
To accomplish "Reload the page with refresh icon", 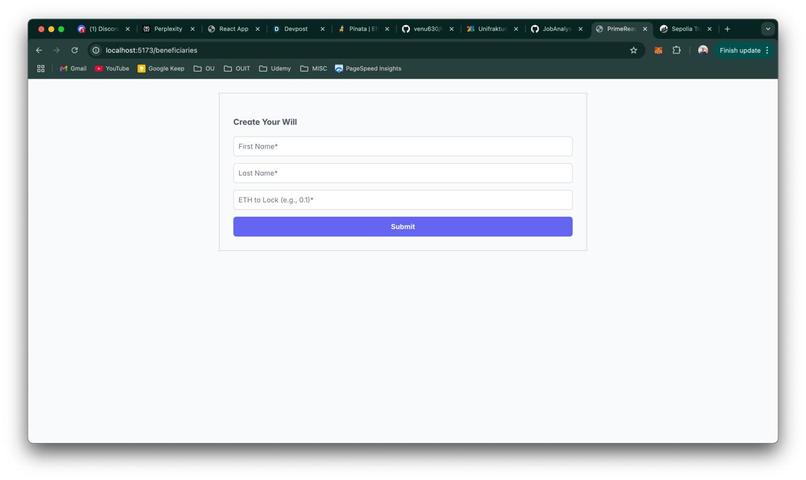I will pyautogui.click(x=75, y=50).
